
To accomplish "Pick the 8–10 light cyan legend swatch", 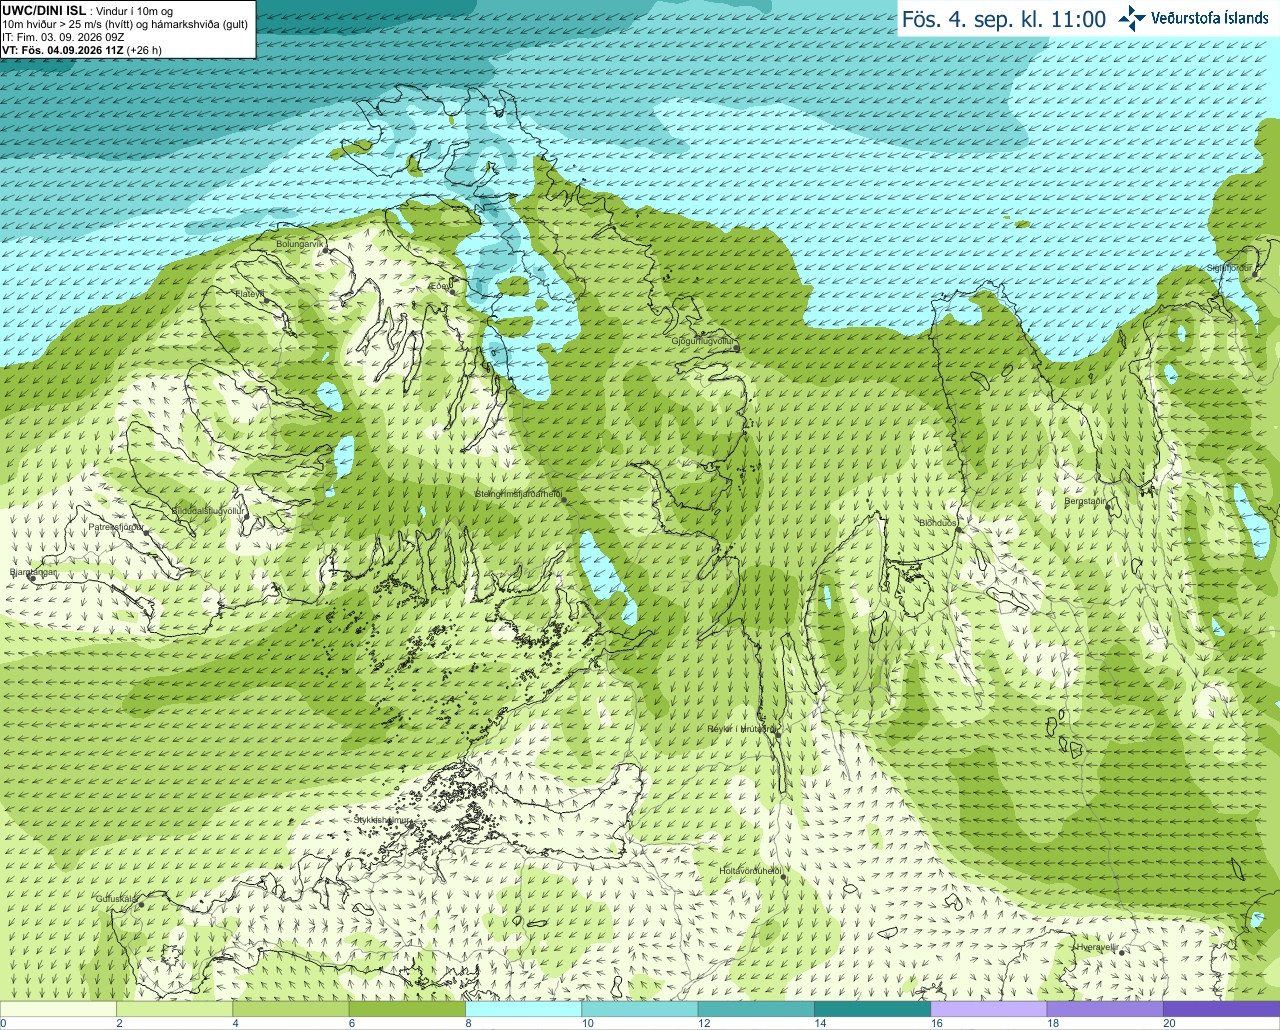I will (523, 1010).
